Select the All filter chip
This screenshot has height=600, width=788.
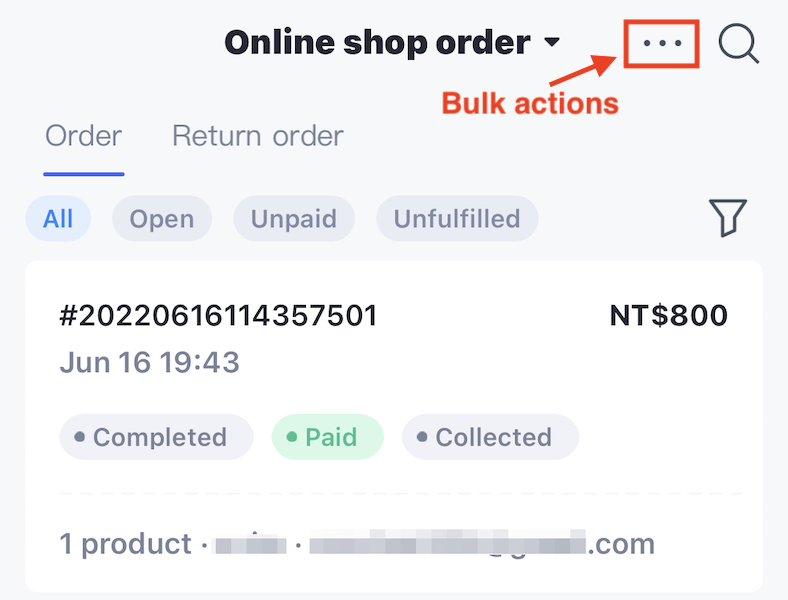coord(58,219)
